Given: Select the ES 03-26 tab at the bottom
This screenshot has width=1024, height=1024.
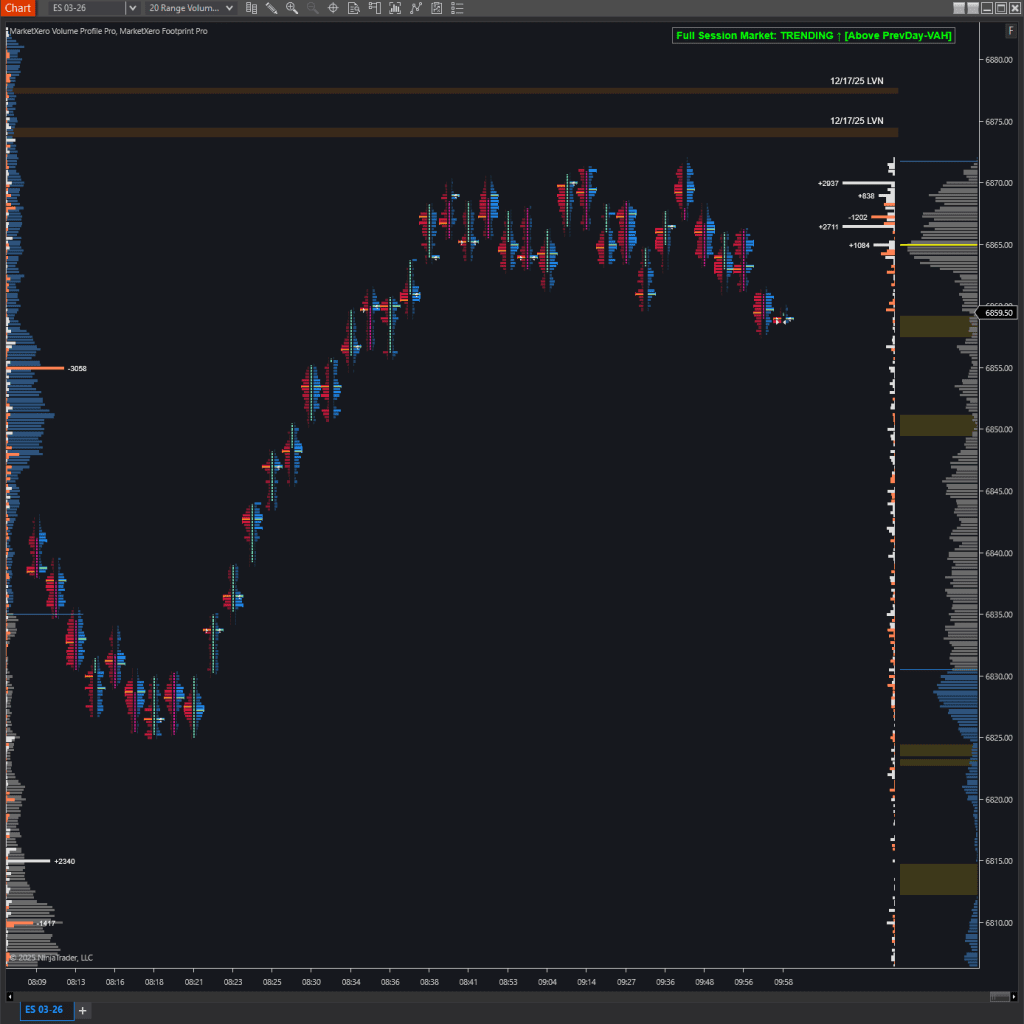Looking at the screenshot, I should [42, 1010].
